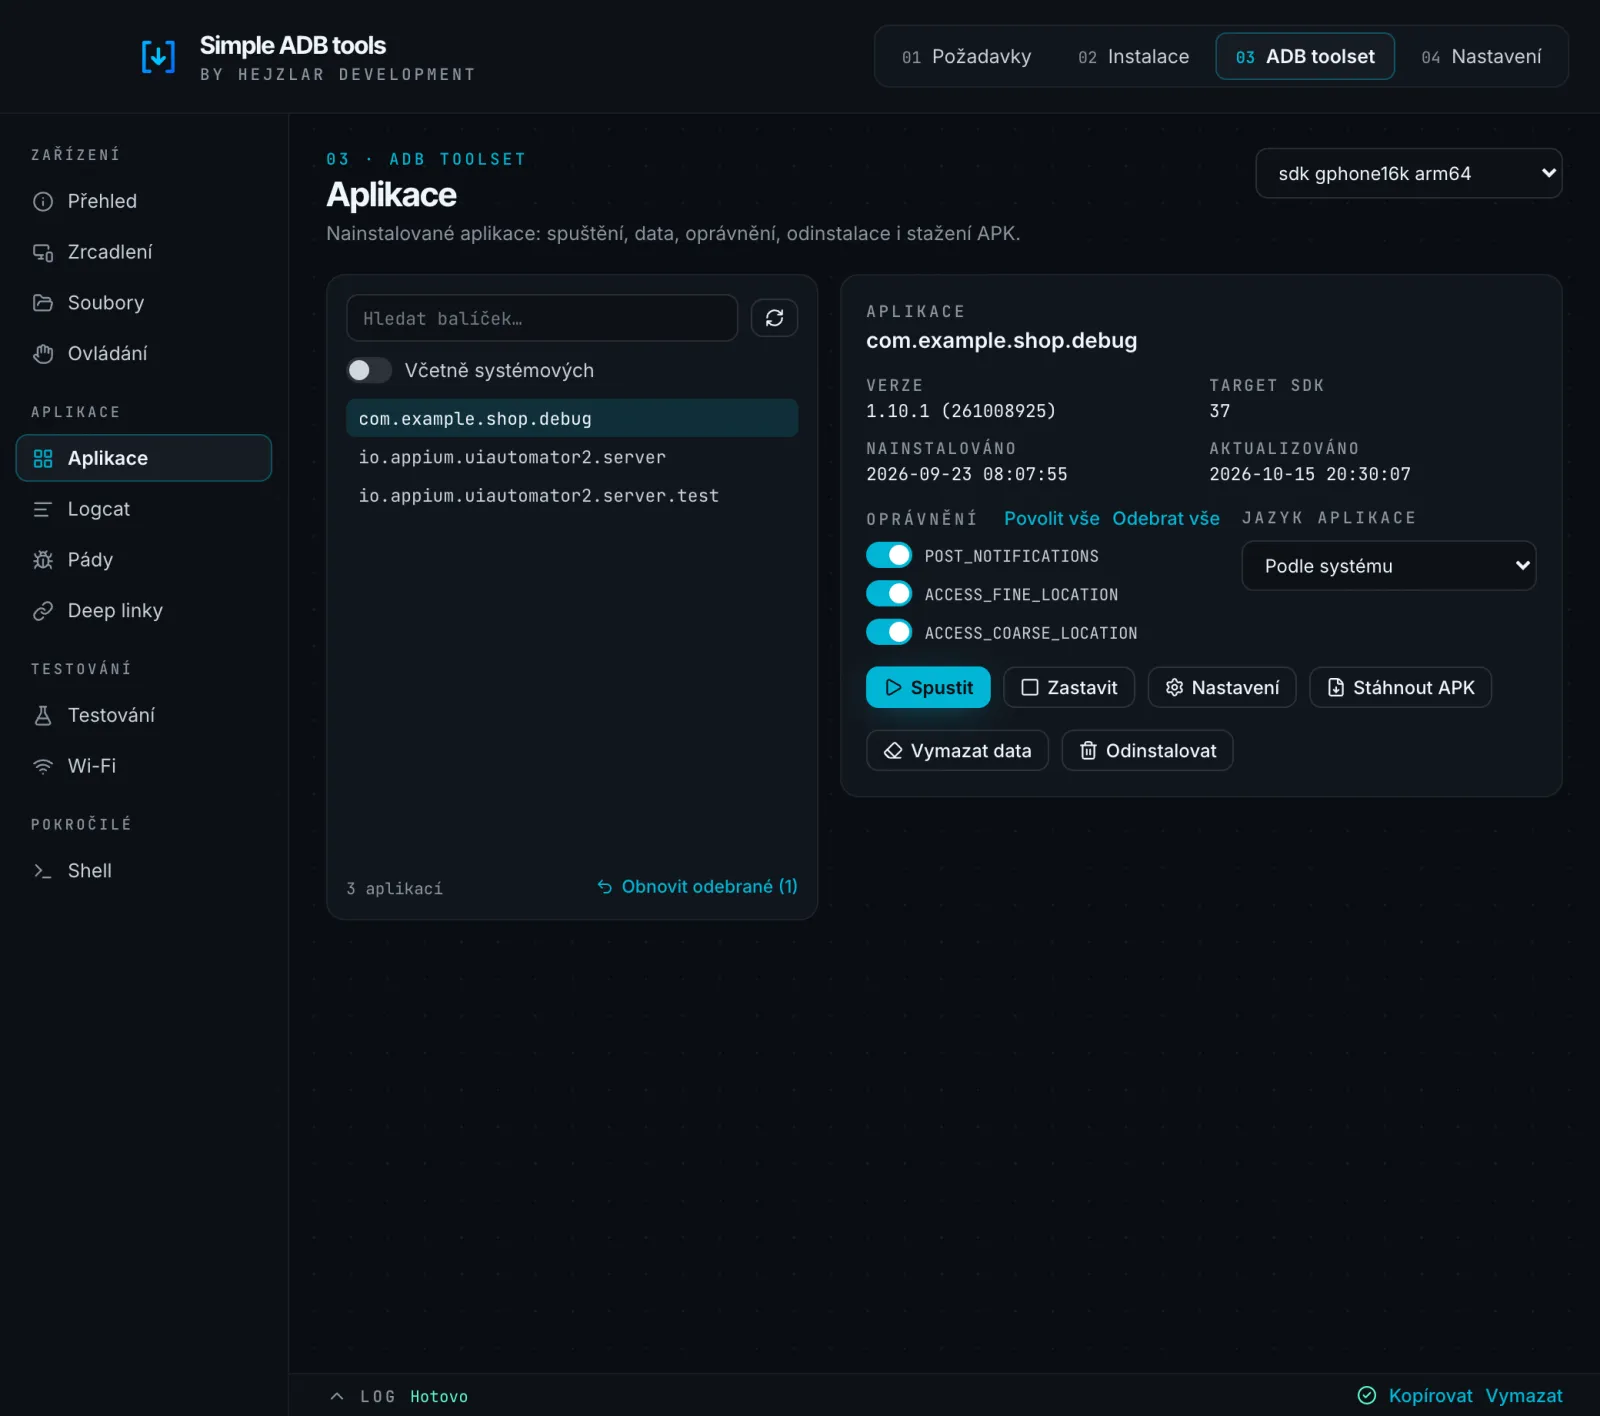Toggle ACCESS_COARSE_LOCATION permission
The width and height of the screenshot is (1600, 1416).
889,632
